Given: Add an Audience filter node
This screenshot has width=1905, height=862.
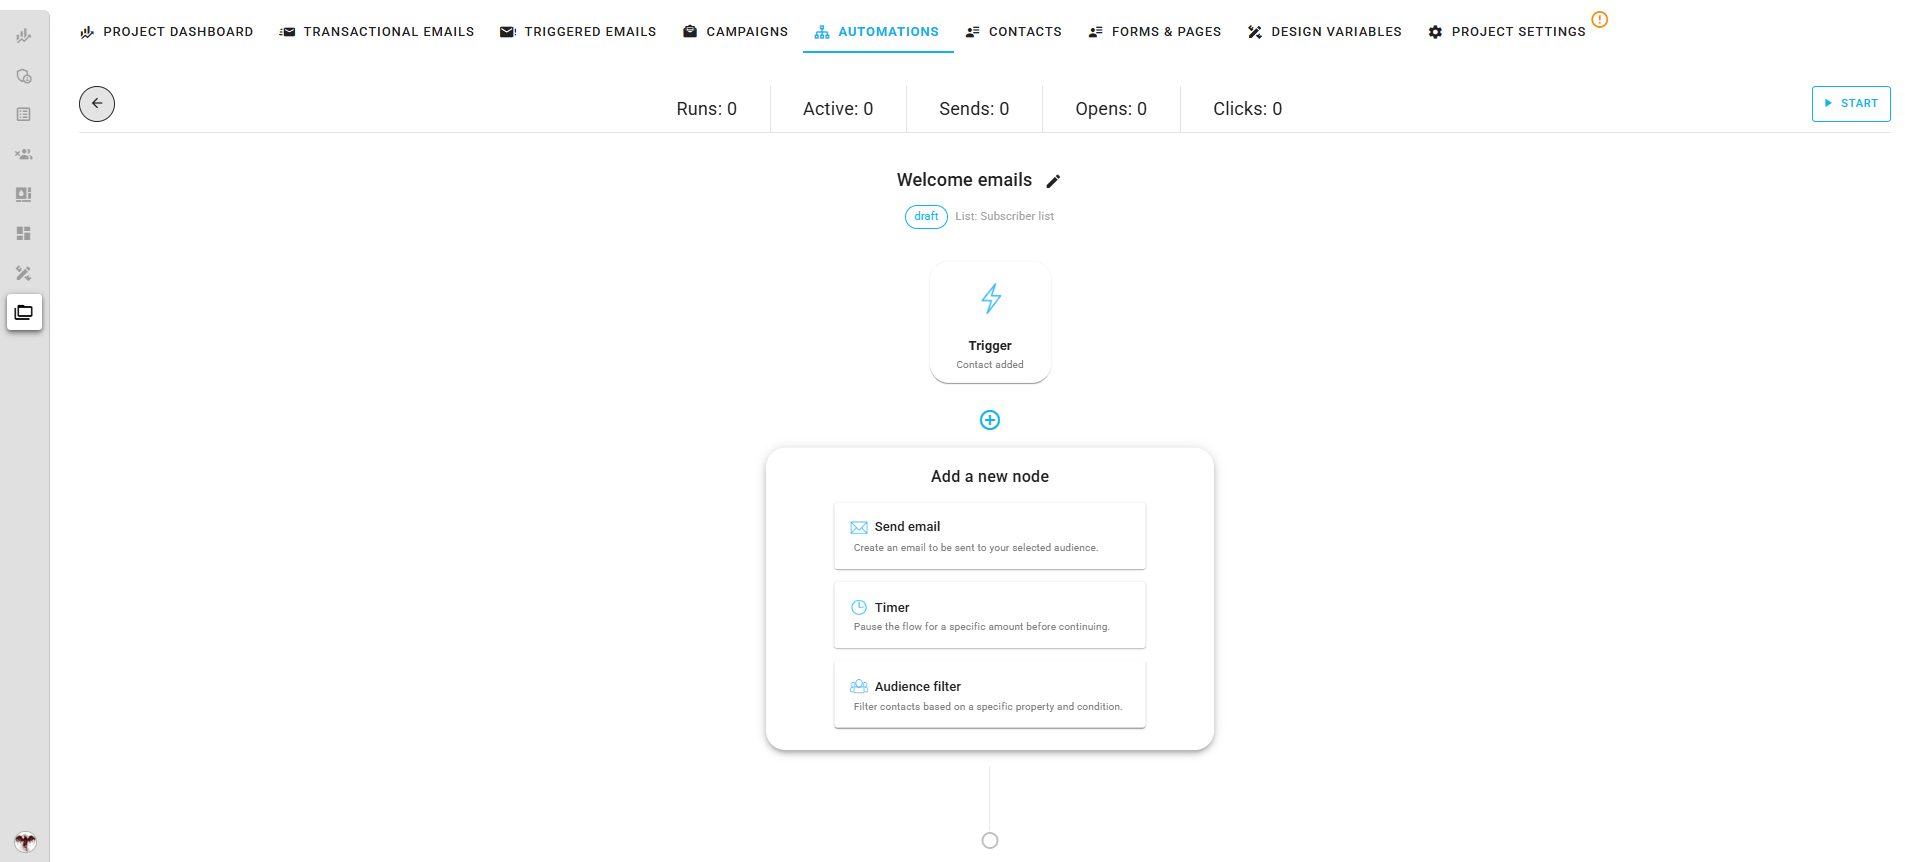Looking at the screenshot, I should (990, 694).
